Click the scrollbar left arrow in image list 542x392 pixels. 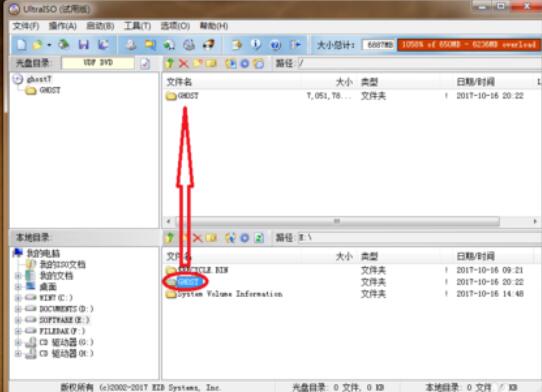click(169, 221)
